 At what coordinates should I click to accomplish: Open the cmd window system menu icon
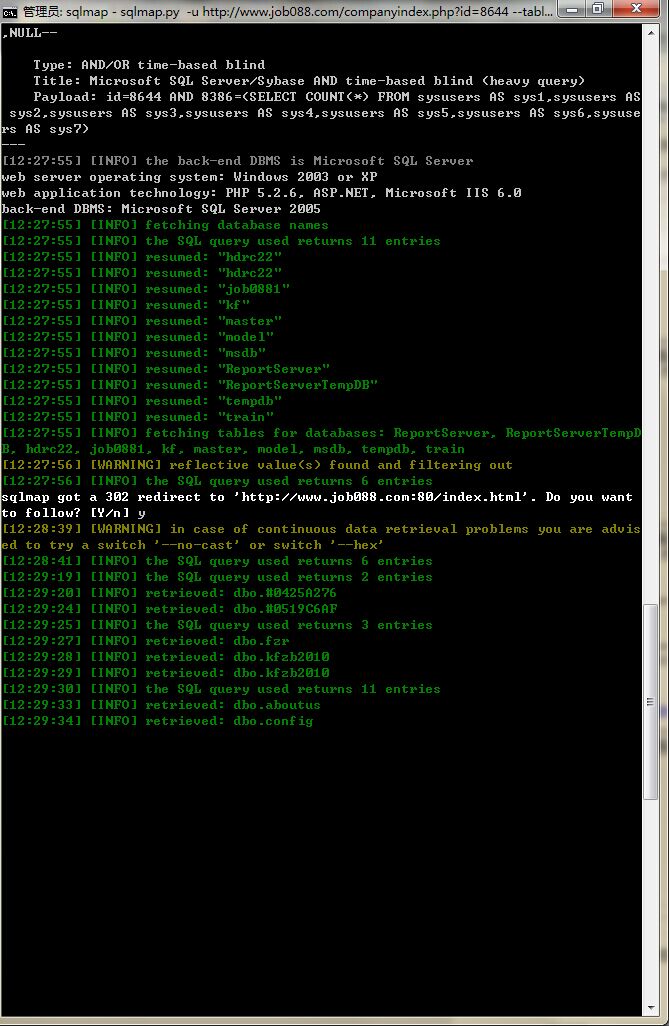tap(10, 11)
